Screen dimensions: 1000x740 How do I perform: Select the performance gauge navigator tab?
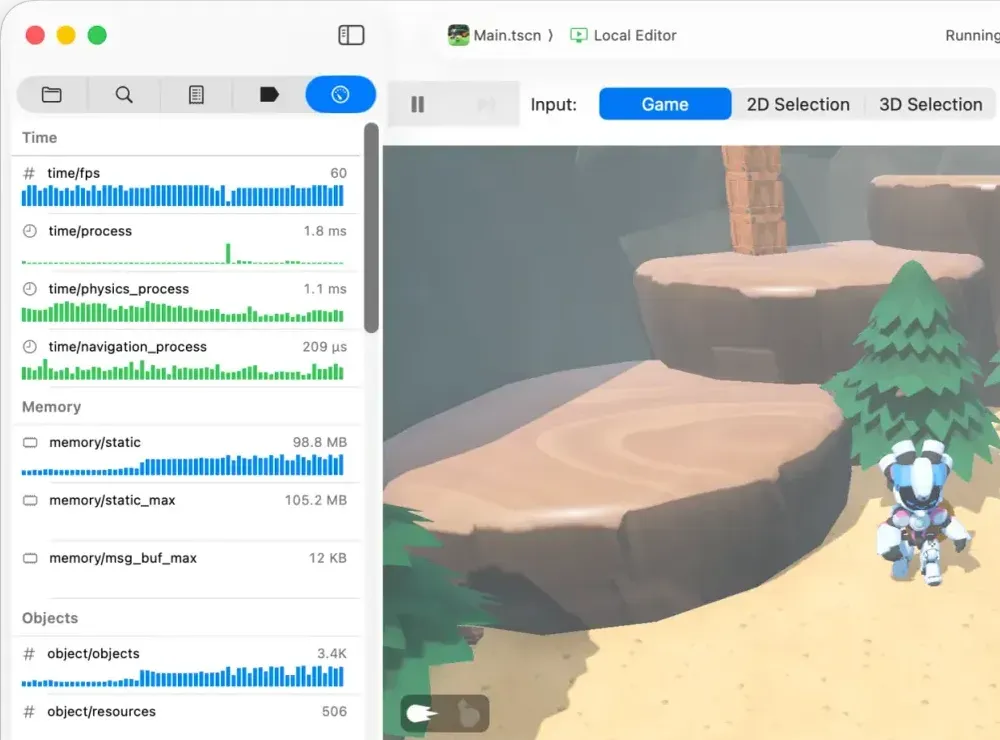[341, 94]
